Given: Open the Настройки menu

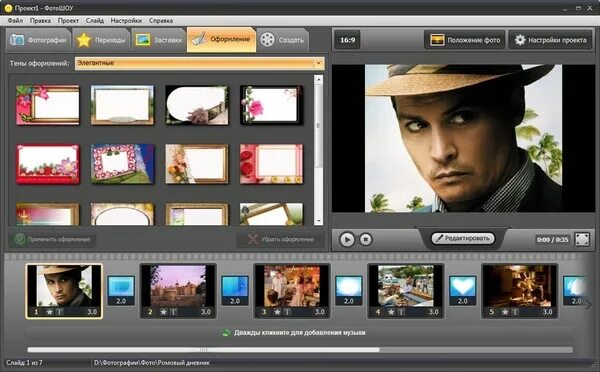Looking at the screenshot, I should click(x=126, y=21).
